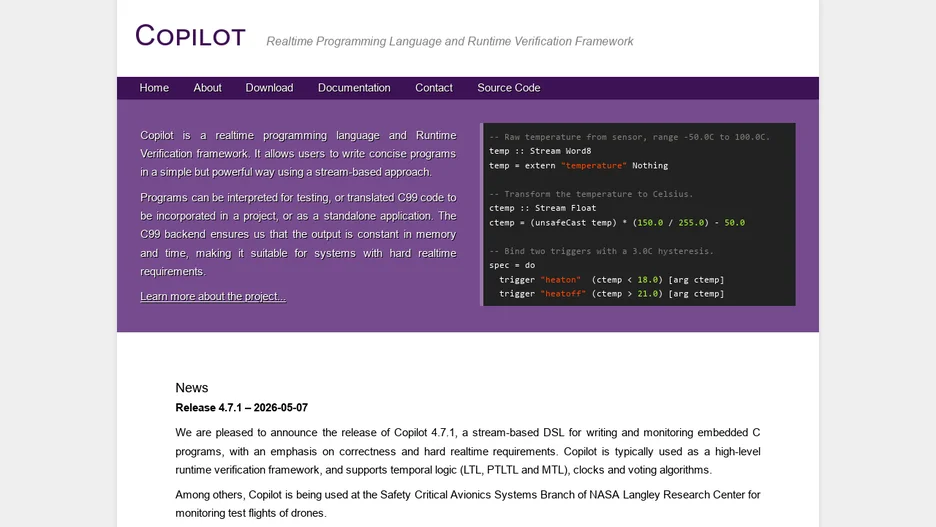Click the ctemp unsafeCast formula line
Viewport: 936px width, 527px height.
pos(617,223)
